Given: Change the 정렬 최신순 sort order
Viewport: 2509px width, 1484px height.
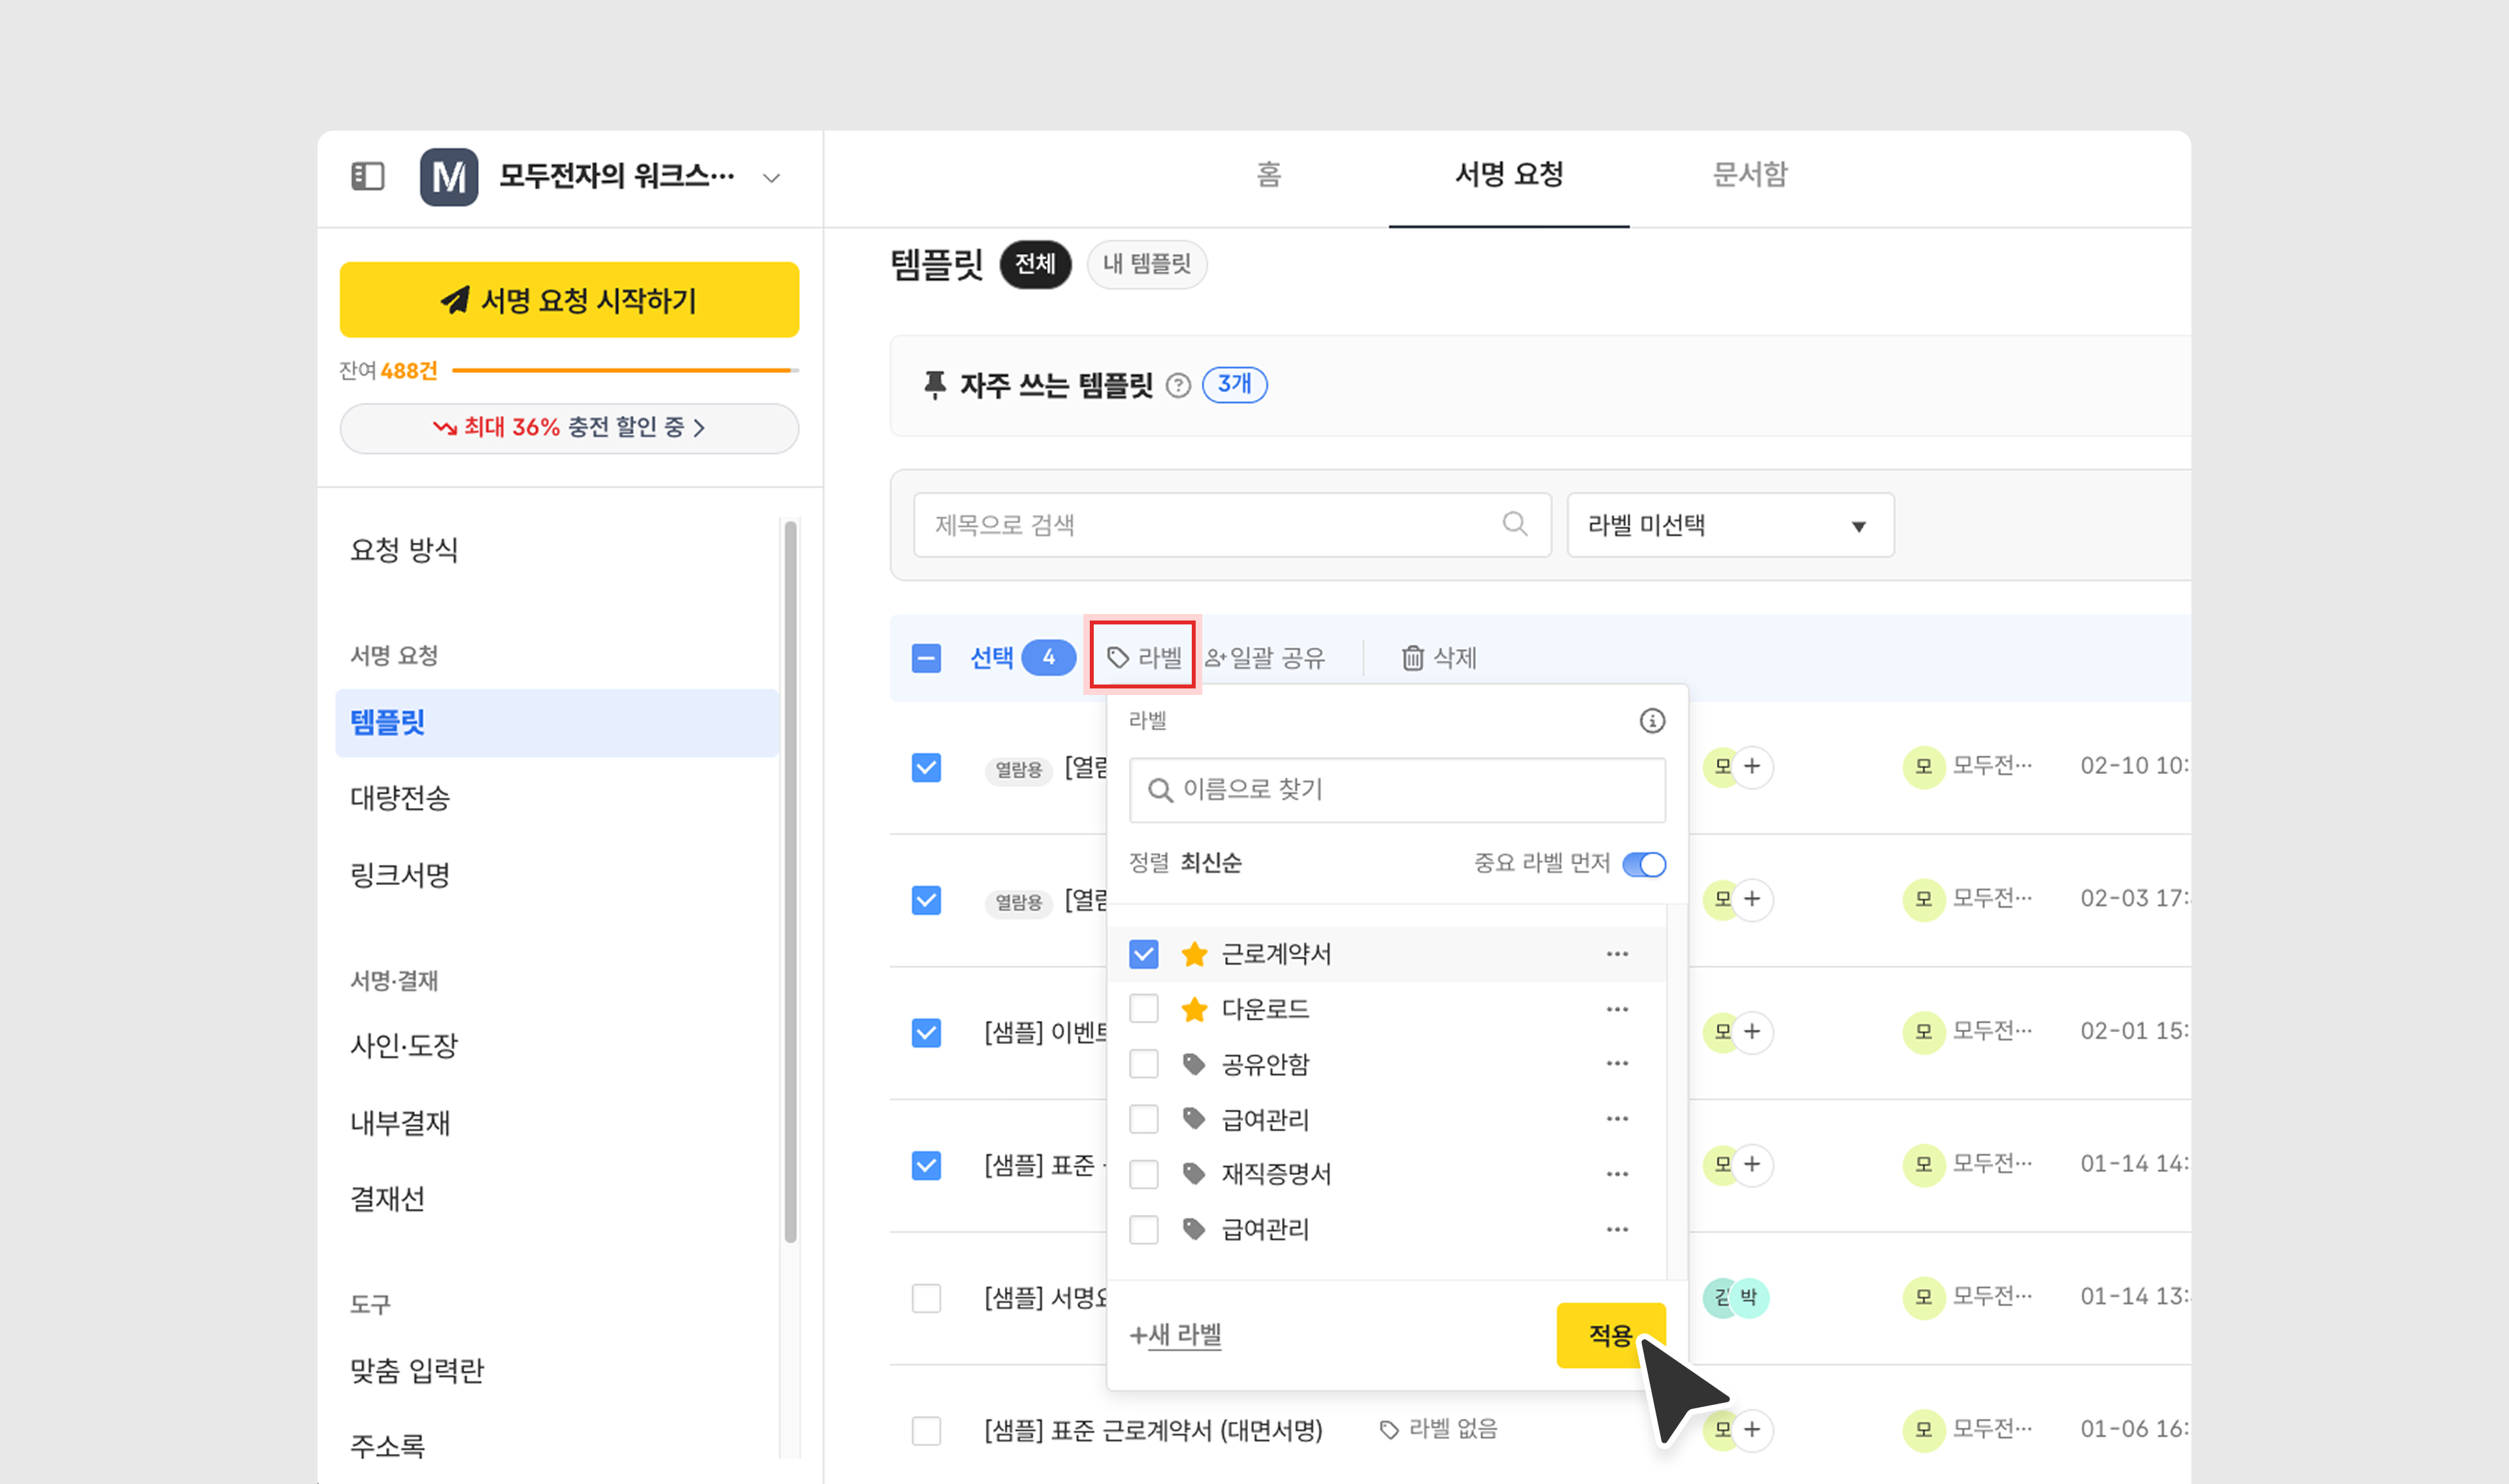Looking at the screenshot, I should [x=1210, y=863].
